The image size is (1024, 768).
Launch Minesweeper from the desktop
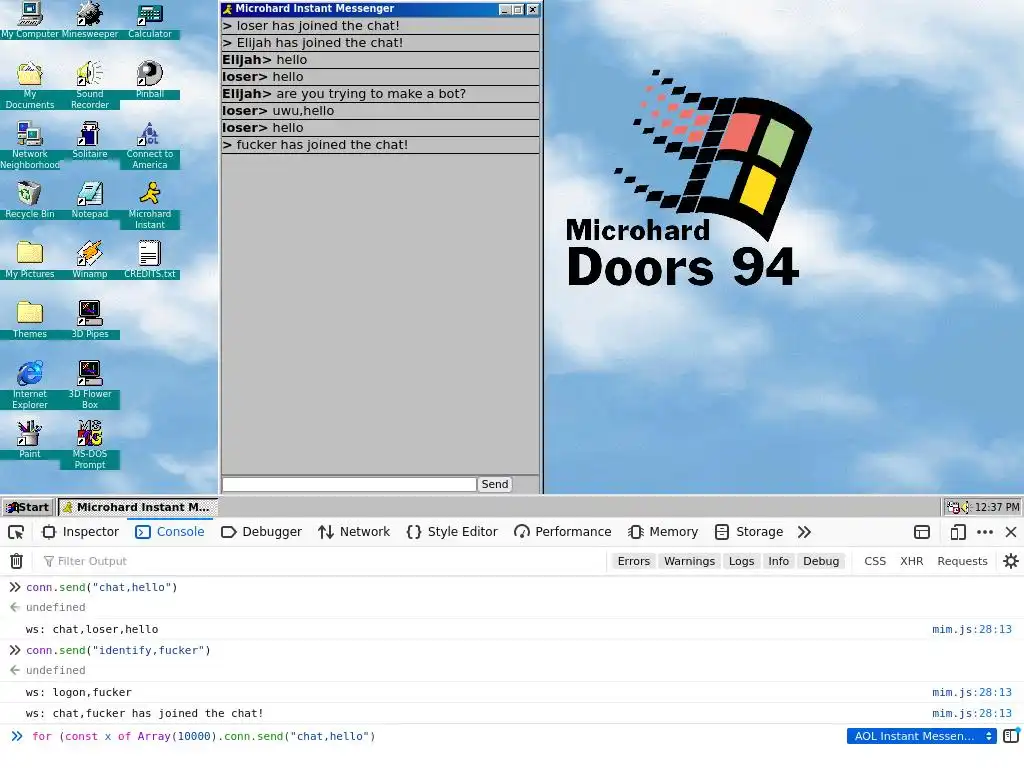(x=89, y=20)
